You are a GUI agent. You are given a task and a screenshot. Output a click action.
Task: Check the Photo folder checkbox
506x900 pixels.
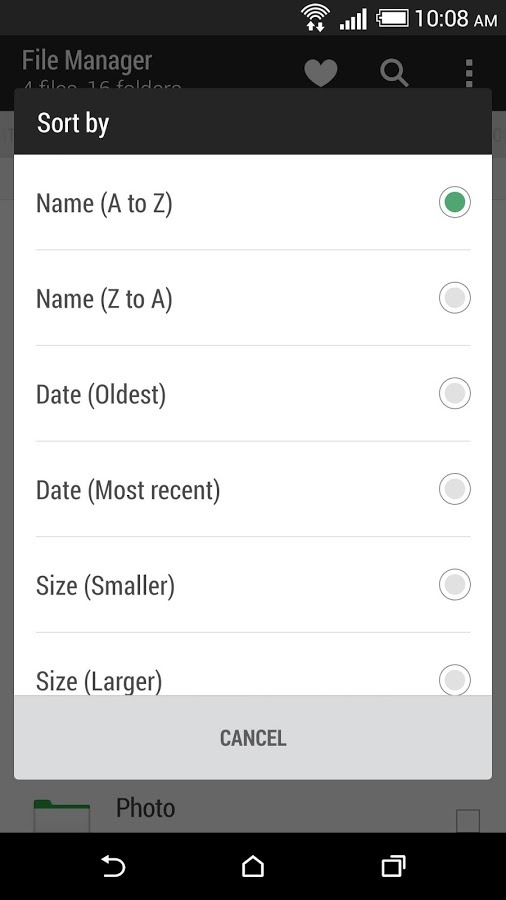coord(468,821)
